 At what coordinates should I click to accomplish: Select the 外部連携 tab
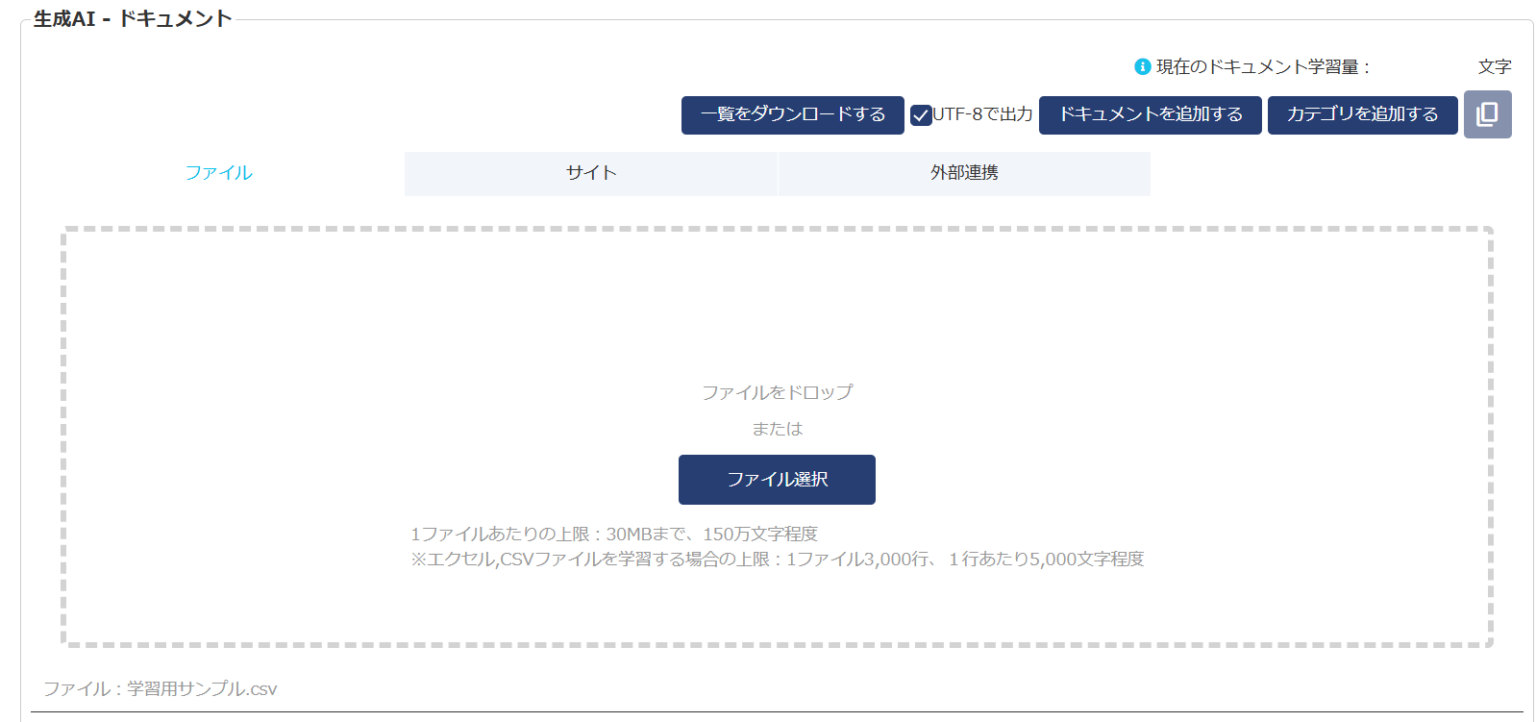(x=963, y=173)
